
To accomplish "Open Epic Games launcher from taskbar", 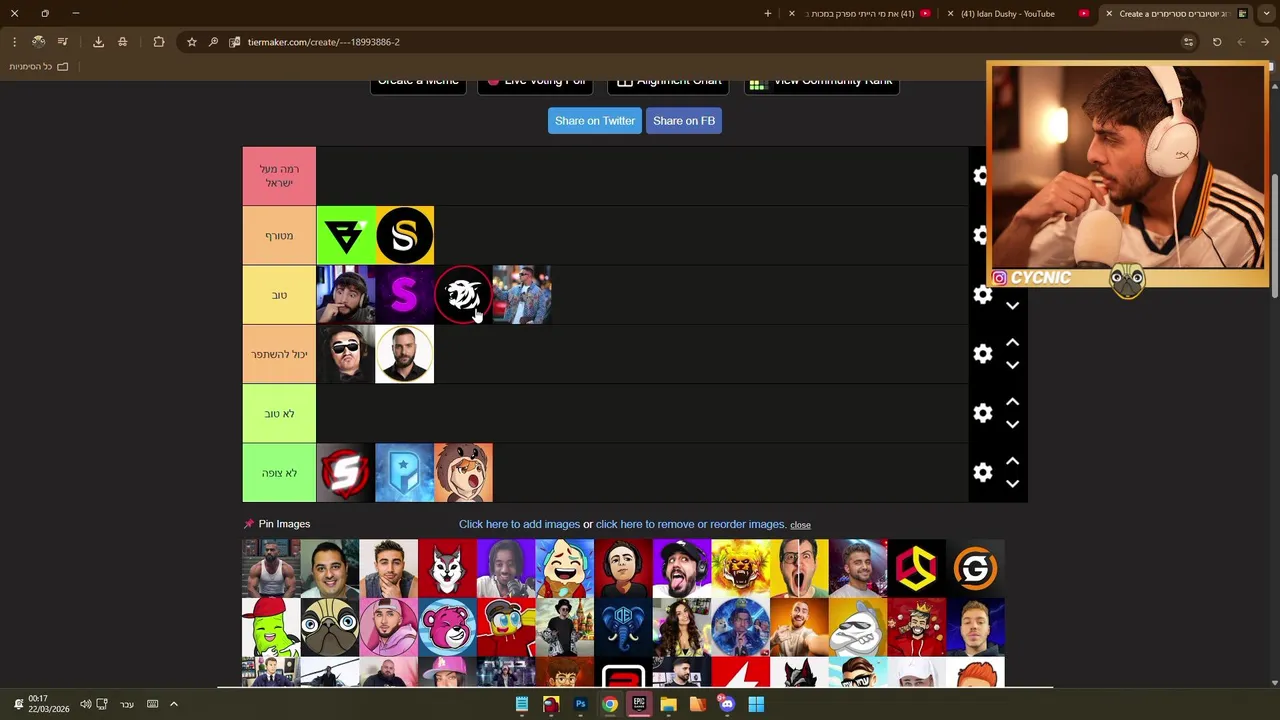I will [639, 704].
